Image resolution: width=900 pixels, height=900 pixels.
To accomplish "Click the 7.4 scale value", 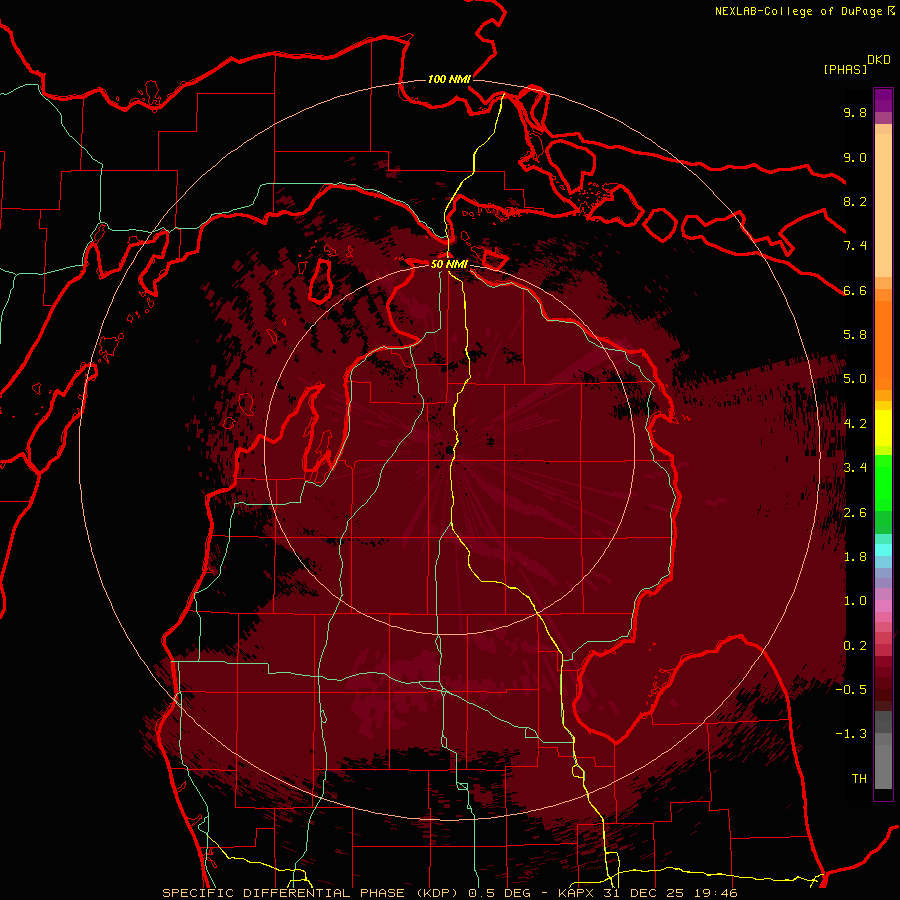I will click(855, 246).
